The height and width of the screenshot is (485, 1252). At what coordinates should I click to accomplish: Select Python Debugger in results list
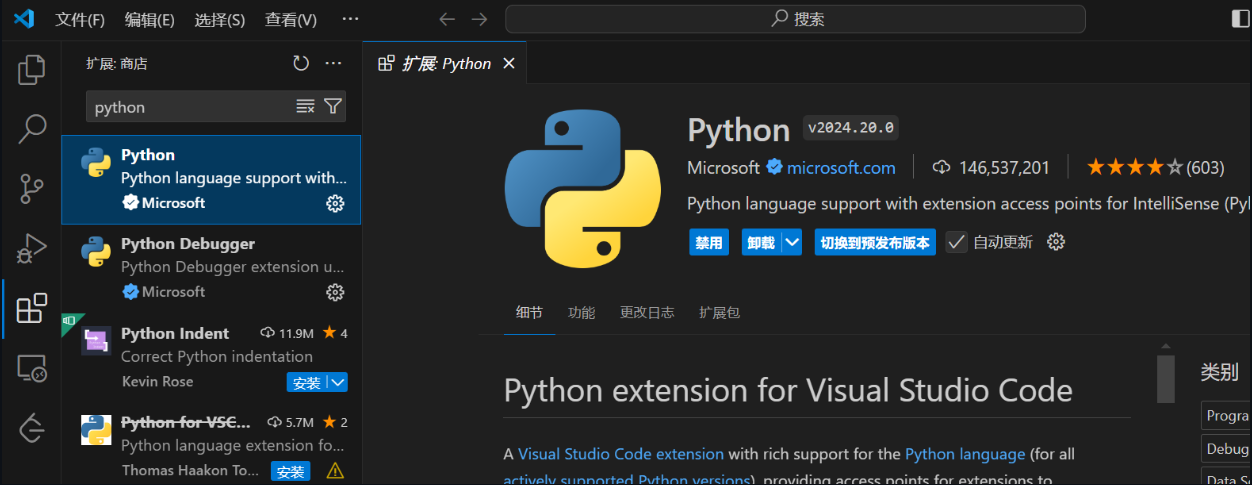pyautogui.click(x=211, y=268)
